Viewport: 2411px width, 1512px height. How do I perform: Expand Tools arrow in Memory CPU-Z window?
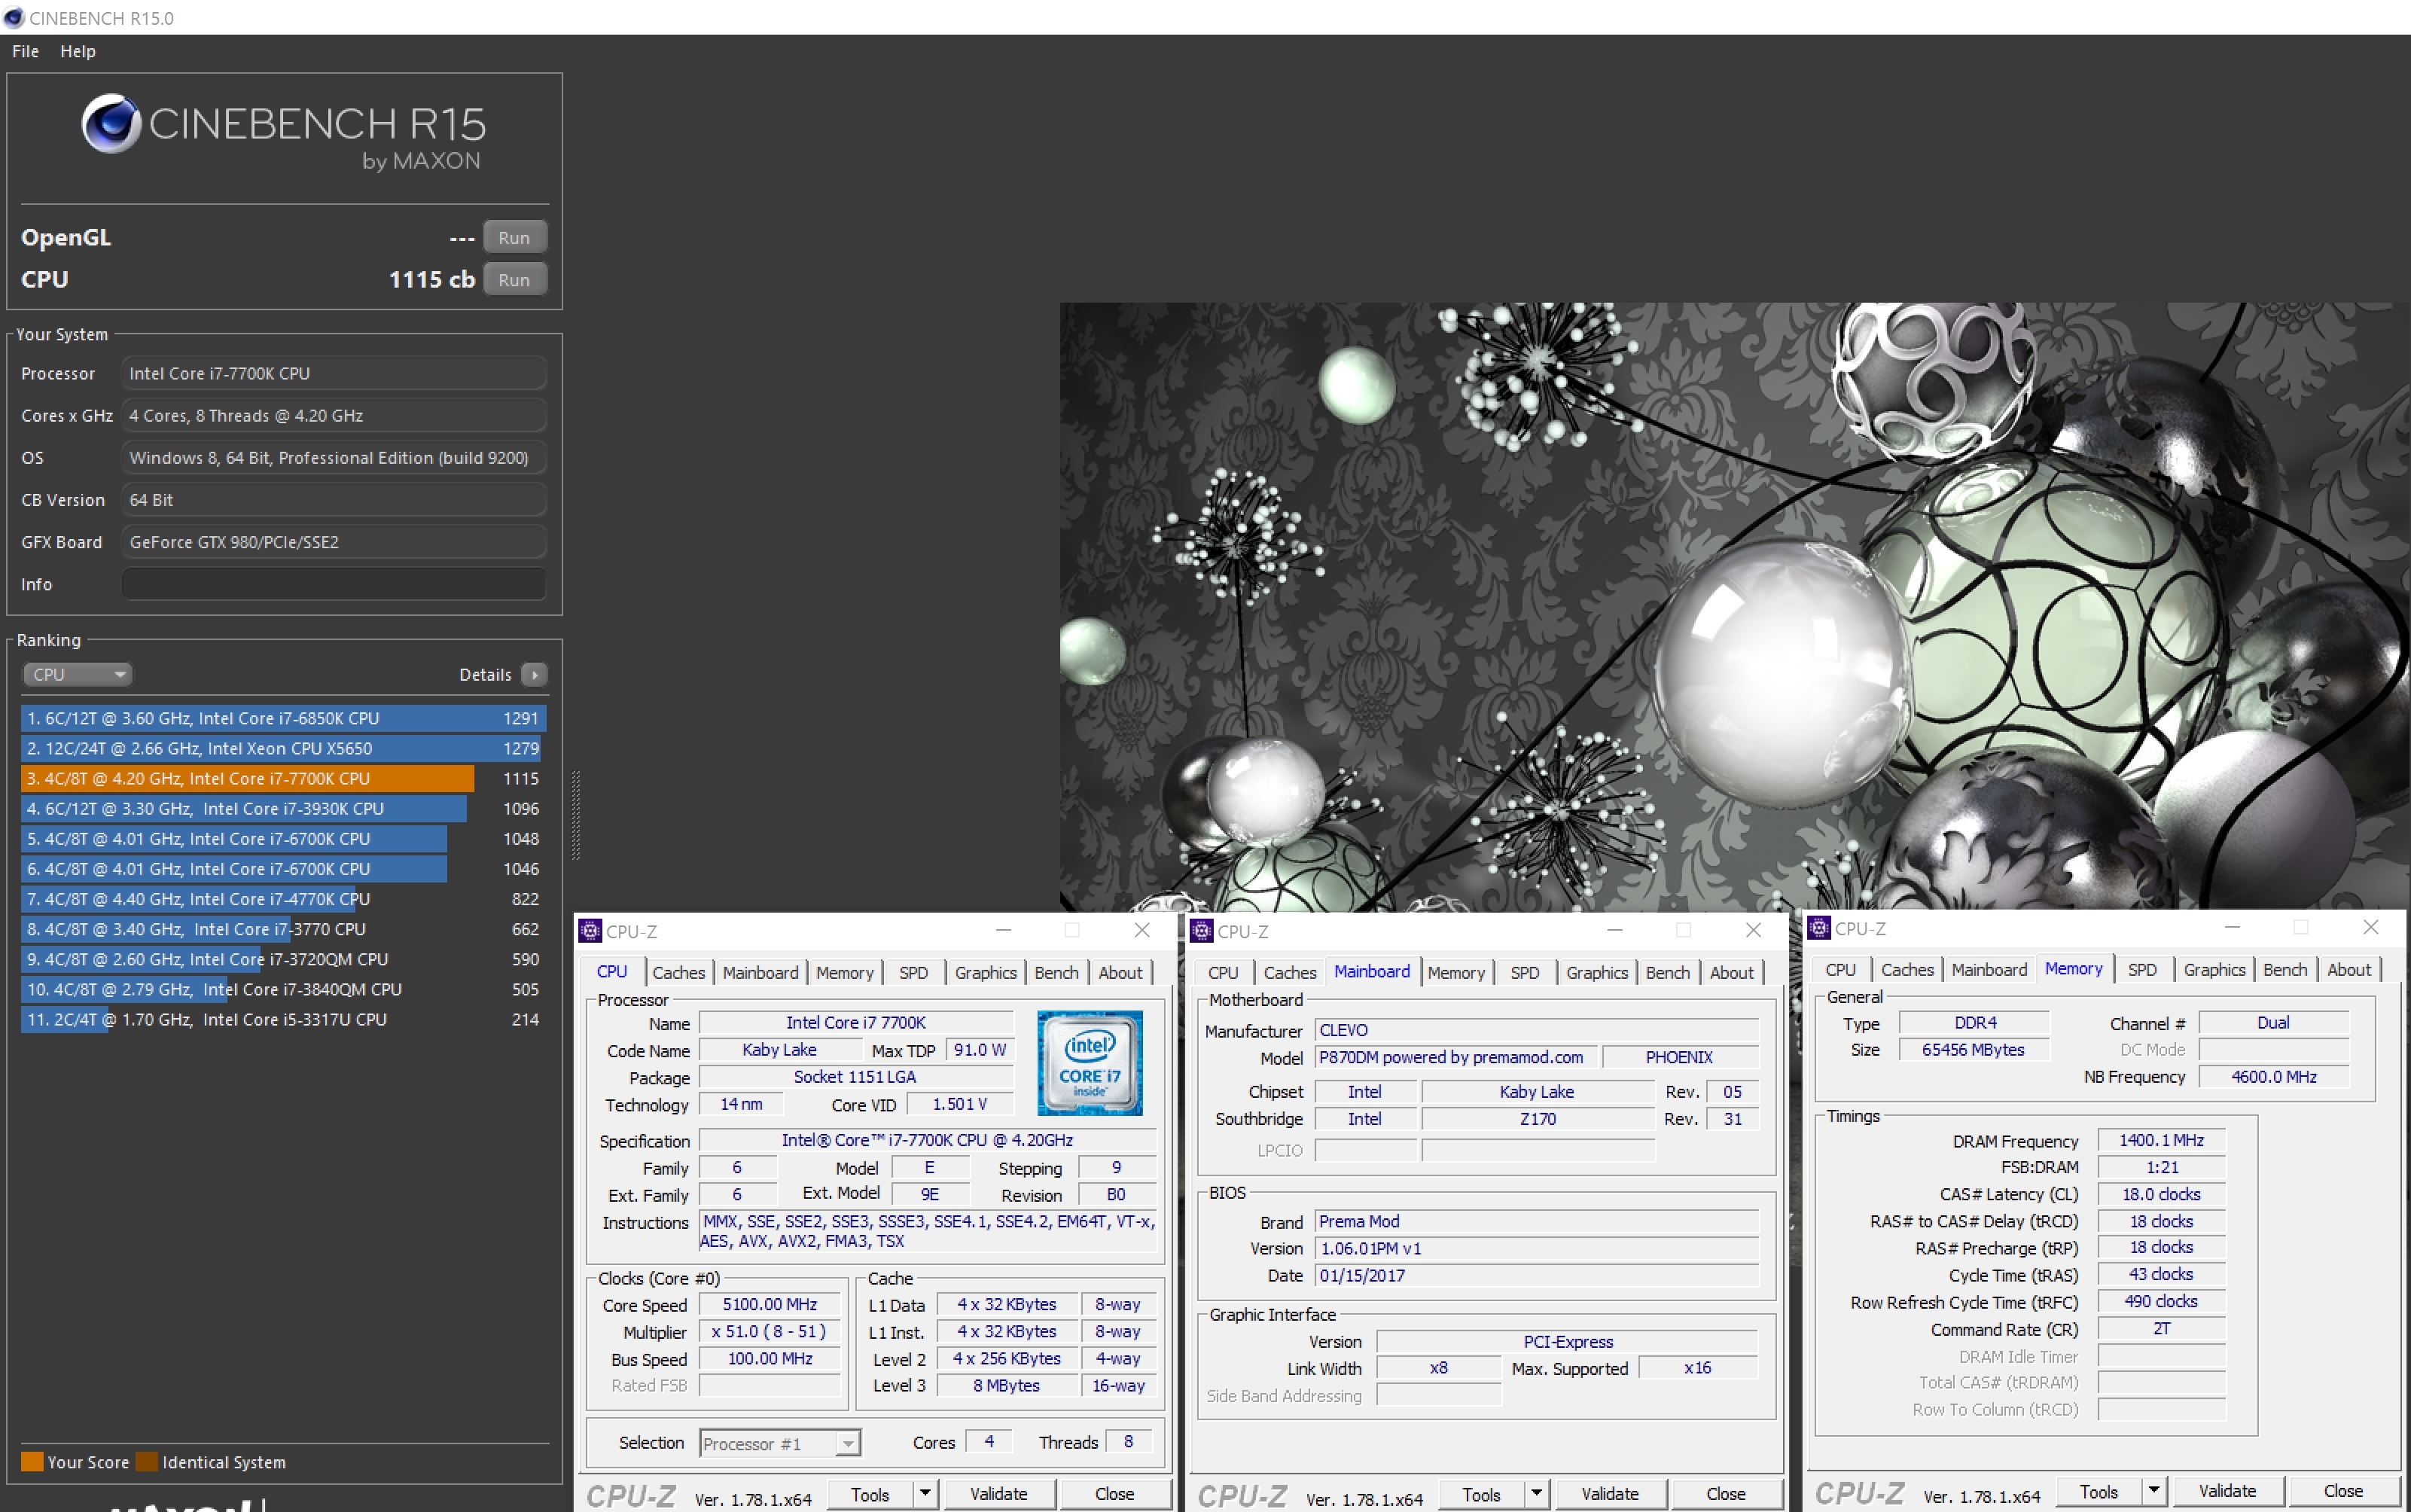[2154, 1491]
